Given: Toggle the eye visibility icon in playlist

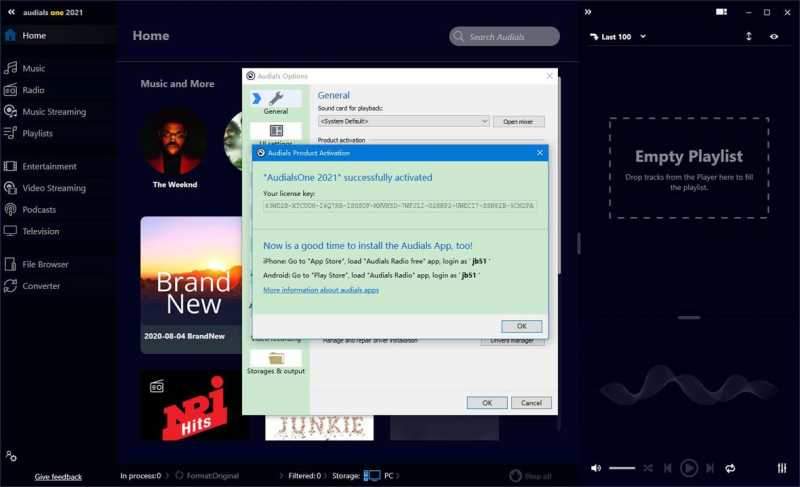Looking at the screenshot, I should pos(774,37).
